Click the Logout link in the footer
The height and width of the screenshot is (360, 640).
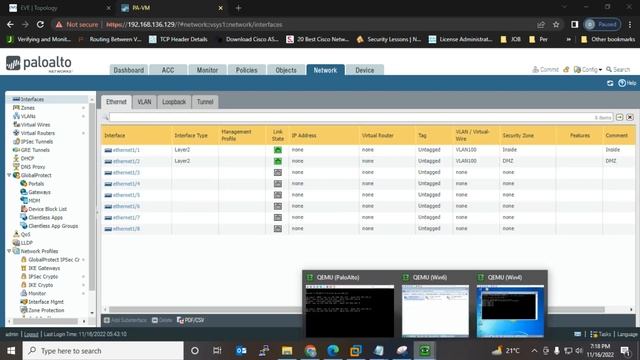click(x=31, y=334)
